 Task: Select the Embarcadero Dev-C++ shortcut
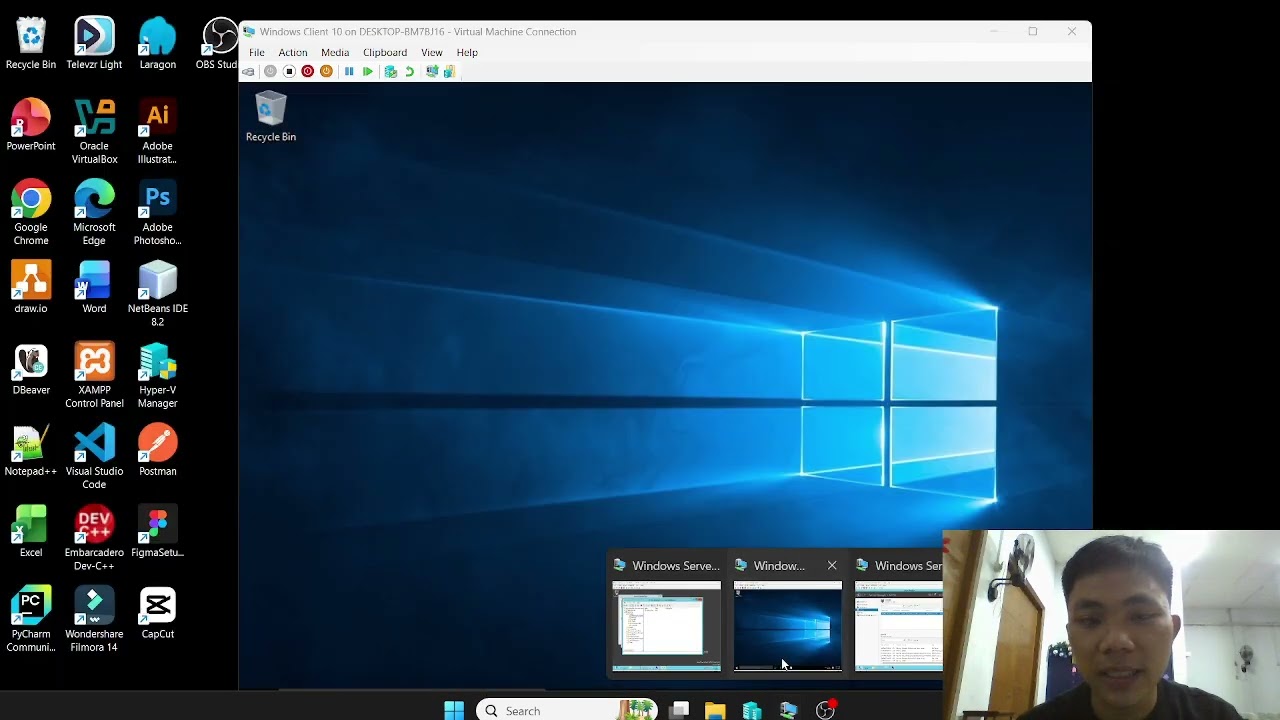click(x=94, y=537)
